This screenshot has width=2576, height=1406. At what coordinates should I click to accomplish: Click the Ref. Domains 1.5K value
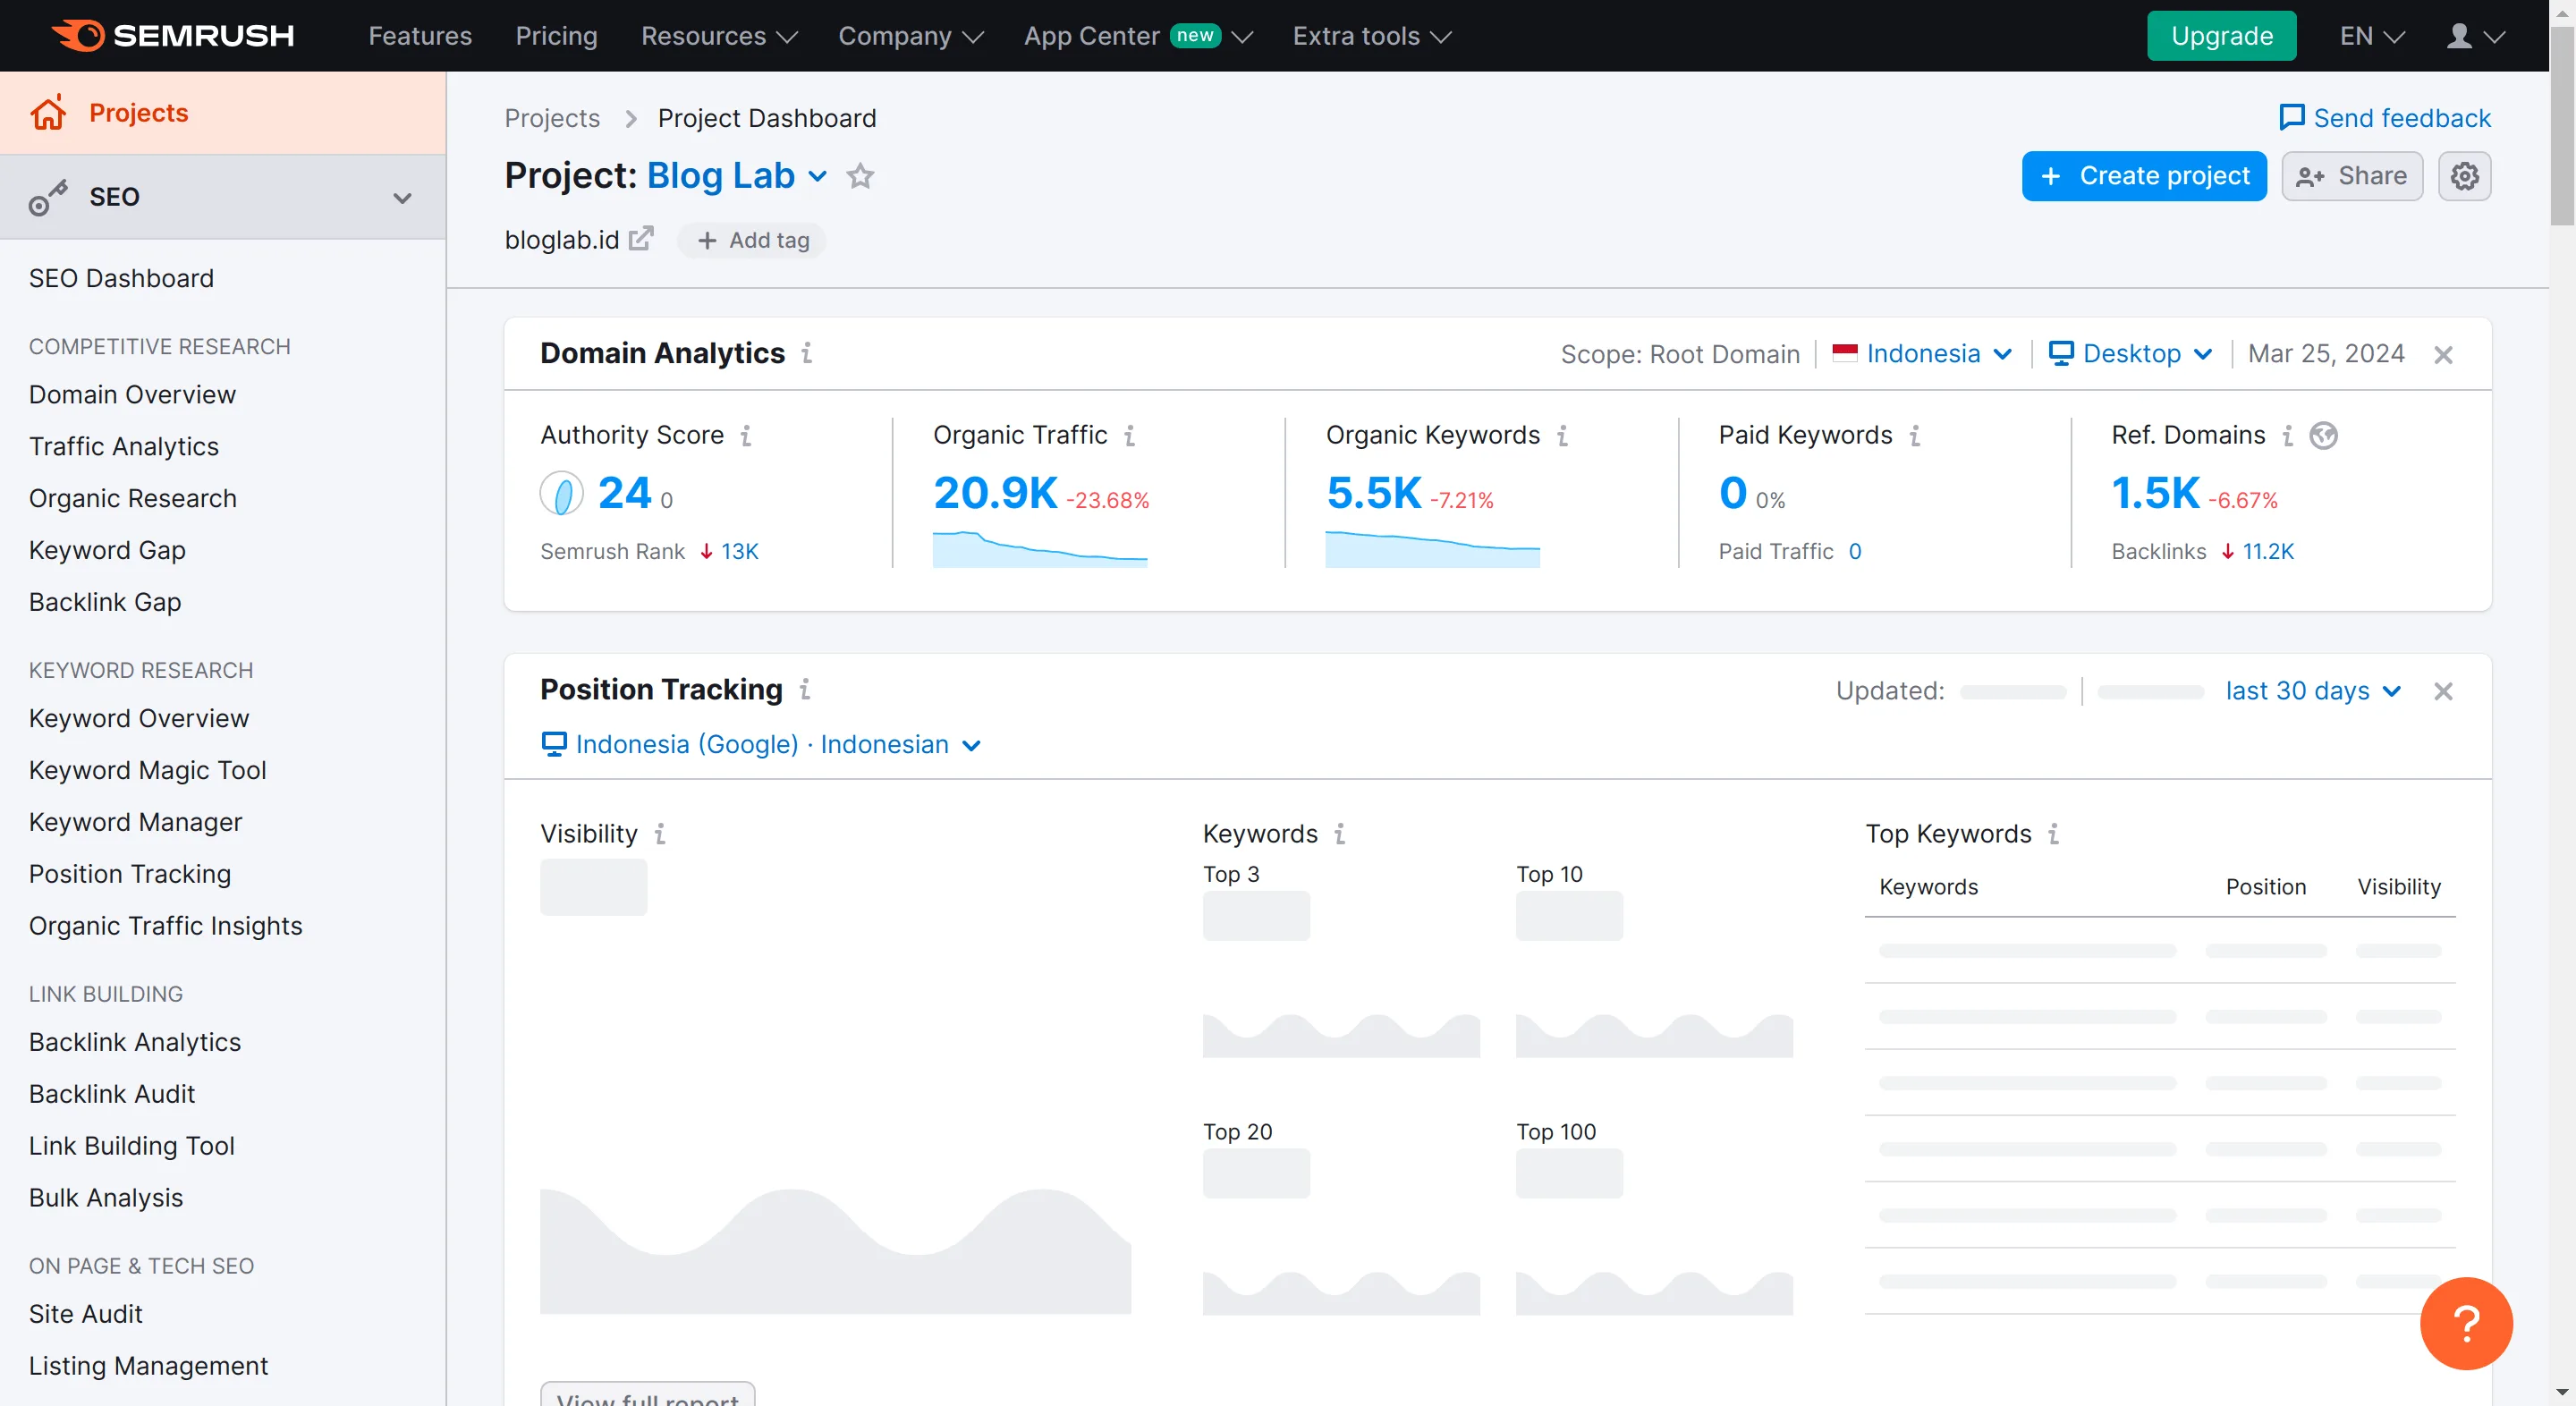click(2155, 493)
